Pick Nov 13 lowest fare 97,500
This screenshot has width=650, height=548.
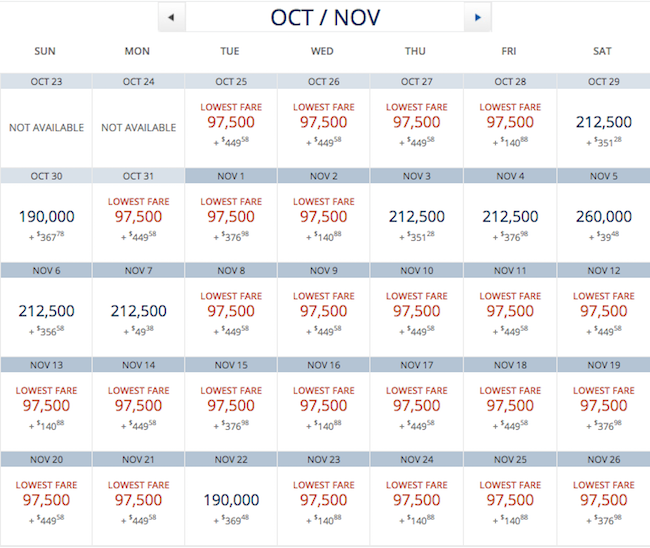46,411
